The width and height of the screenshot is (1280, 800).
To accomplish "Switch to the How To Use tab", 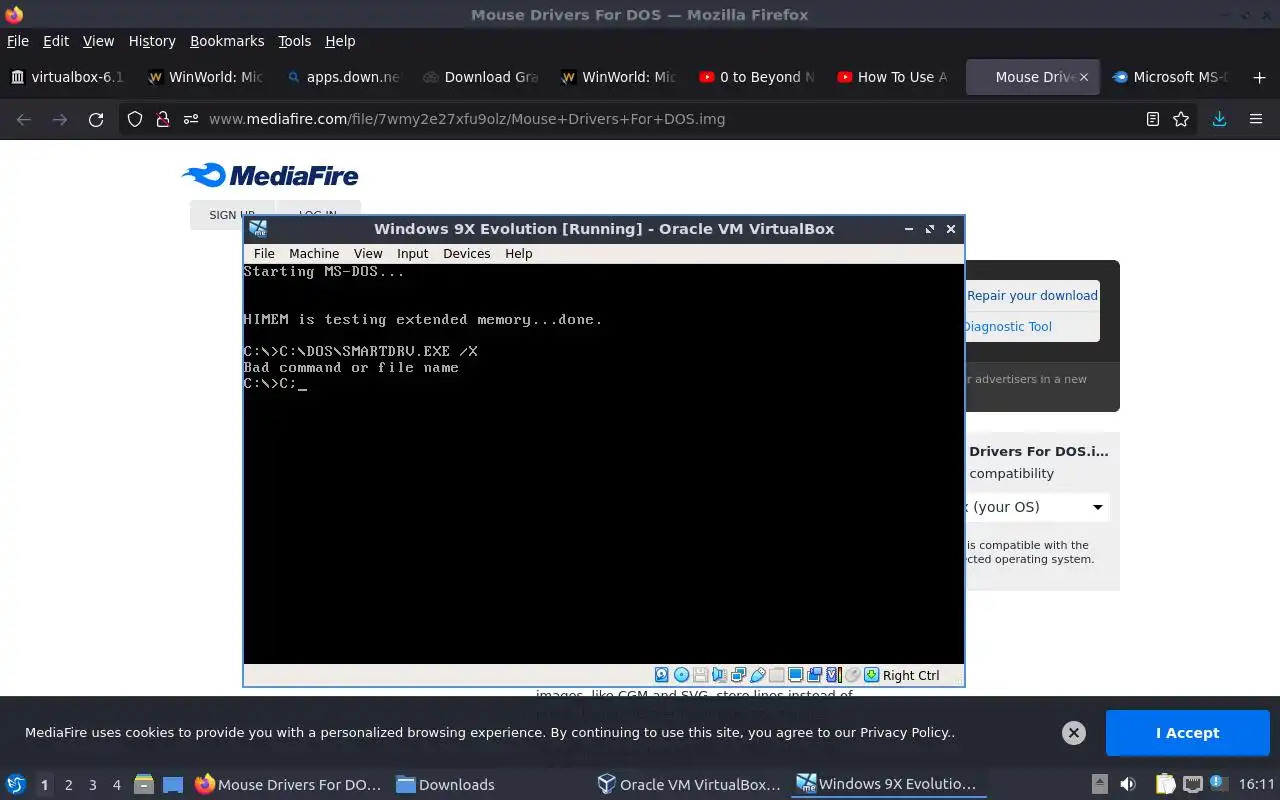I will (892, 77).
